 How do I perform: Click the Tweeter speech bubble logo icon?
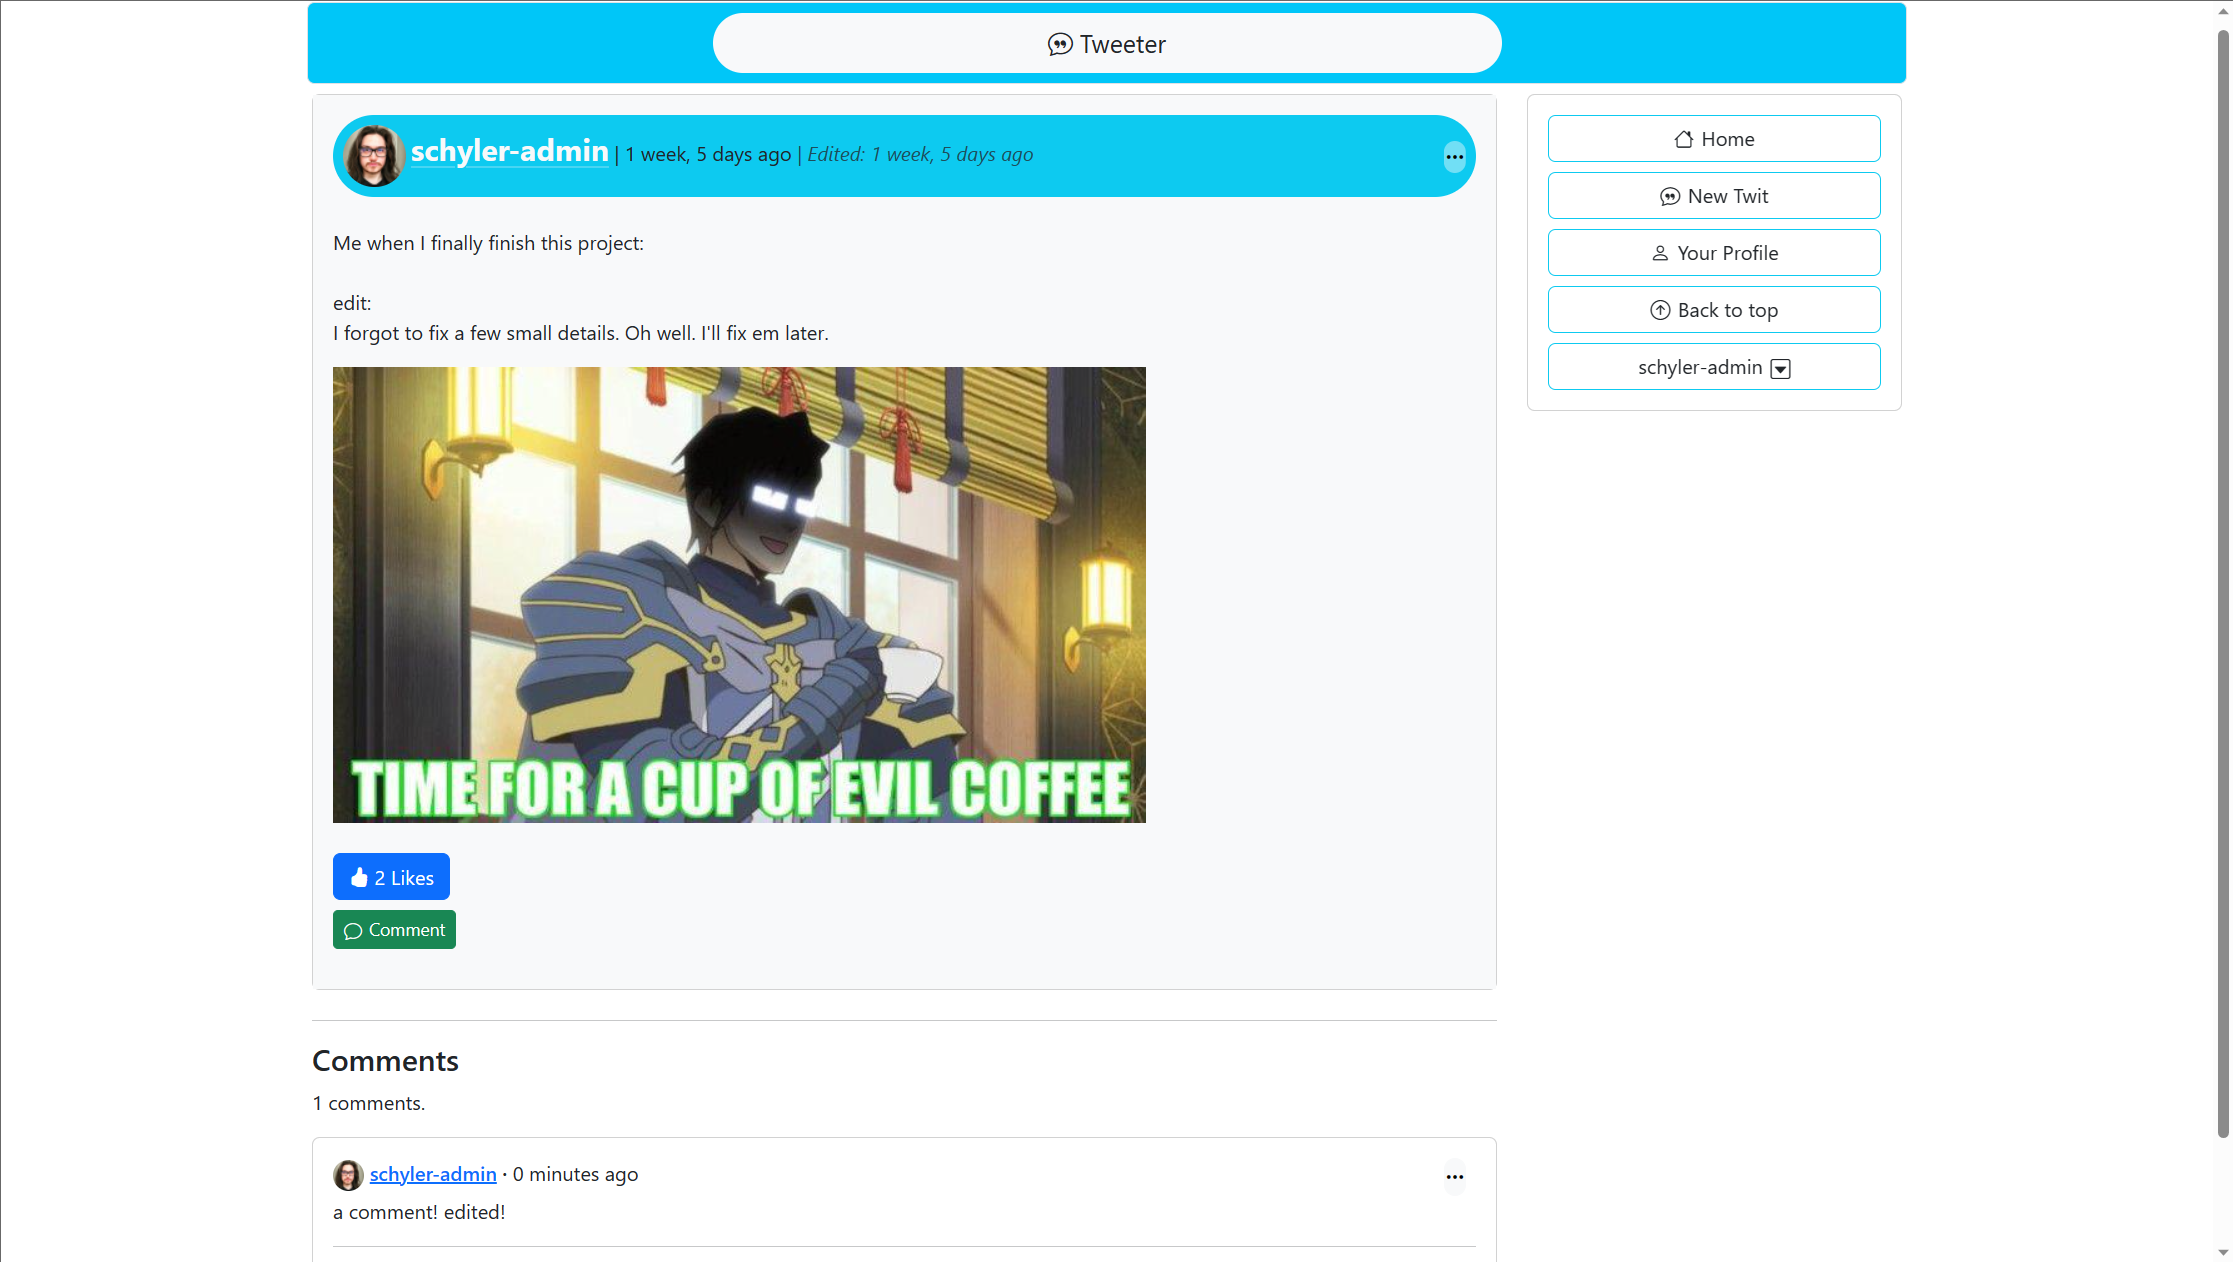pos(1059,44)
